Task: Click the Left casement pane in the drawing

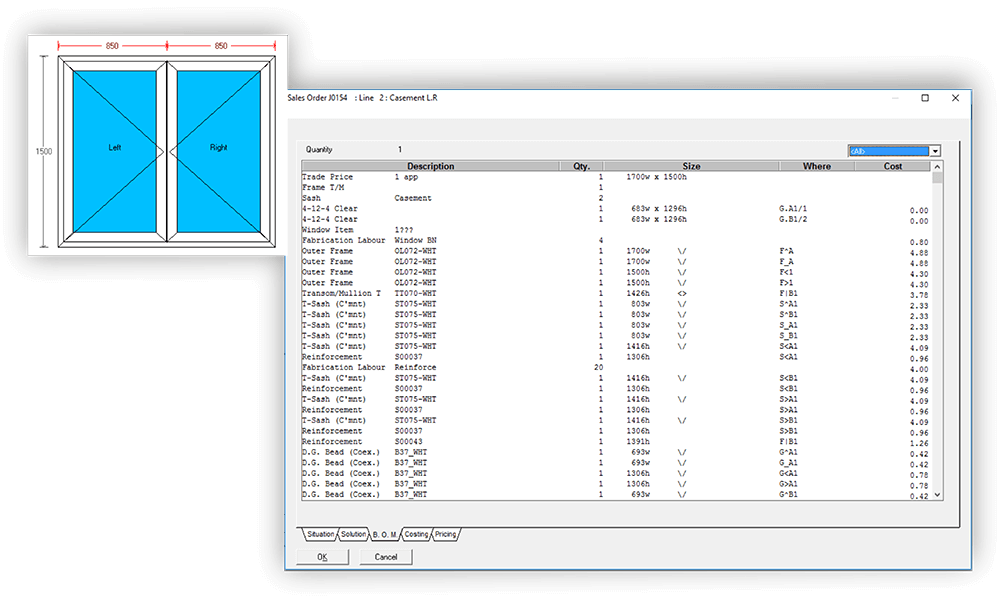Action: [x=113, y=146]
